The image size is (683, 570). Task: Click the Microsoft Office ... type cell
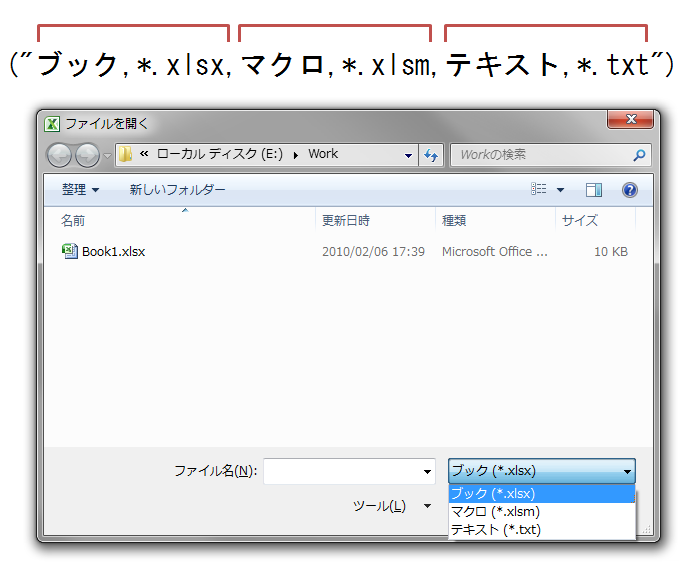pos(494,252)
